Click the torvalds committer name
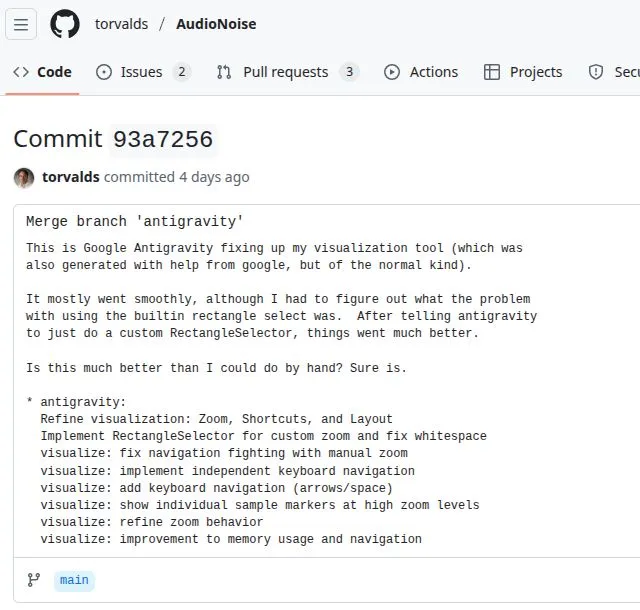This screenshot has width=640, height=610. 70,177
